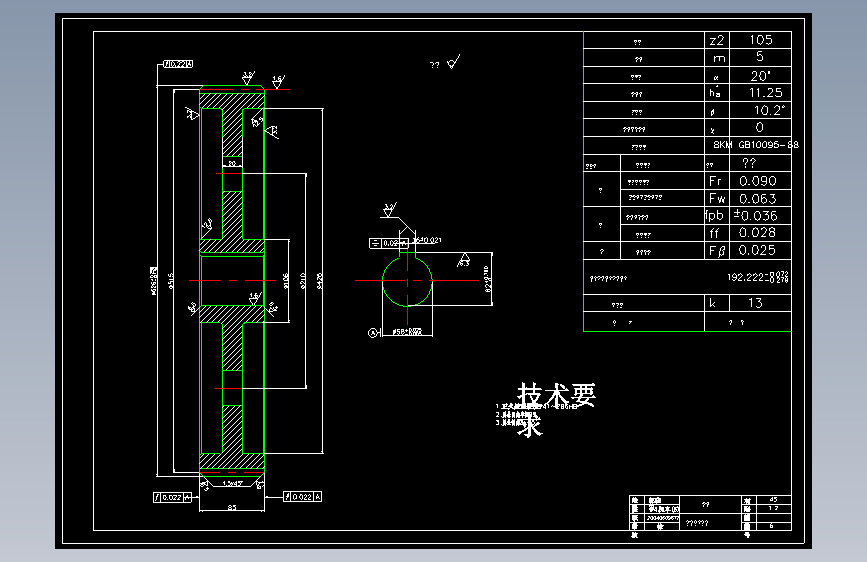Image resolution: width=867 pixels, height=562 pixels.
Task: Select the 'Fβ' symbol cell
Action: tap(717, 251)
